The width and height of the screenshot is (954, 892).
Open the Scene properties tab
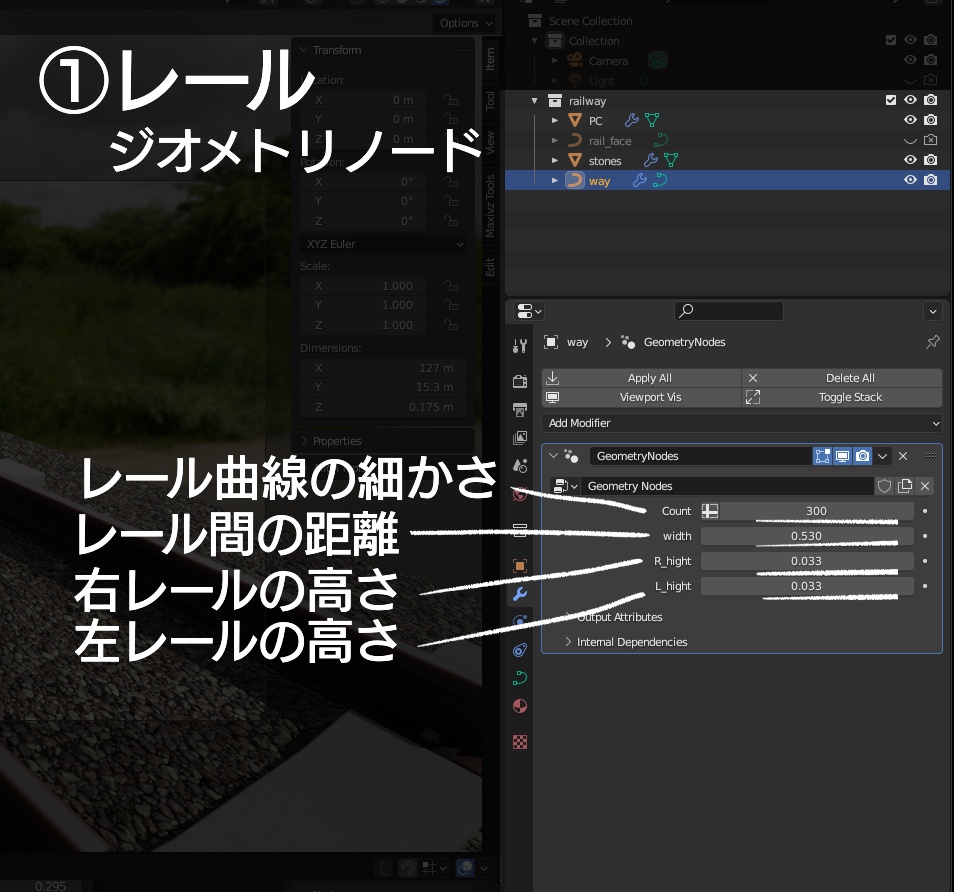coord(519,465)
